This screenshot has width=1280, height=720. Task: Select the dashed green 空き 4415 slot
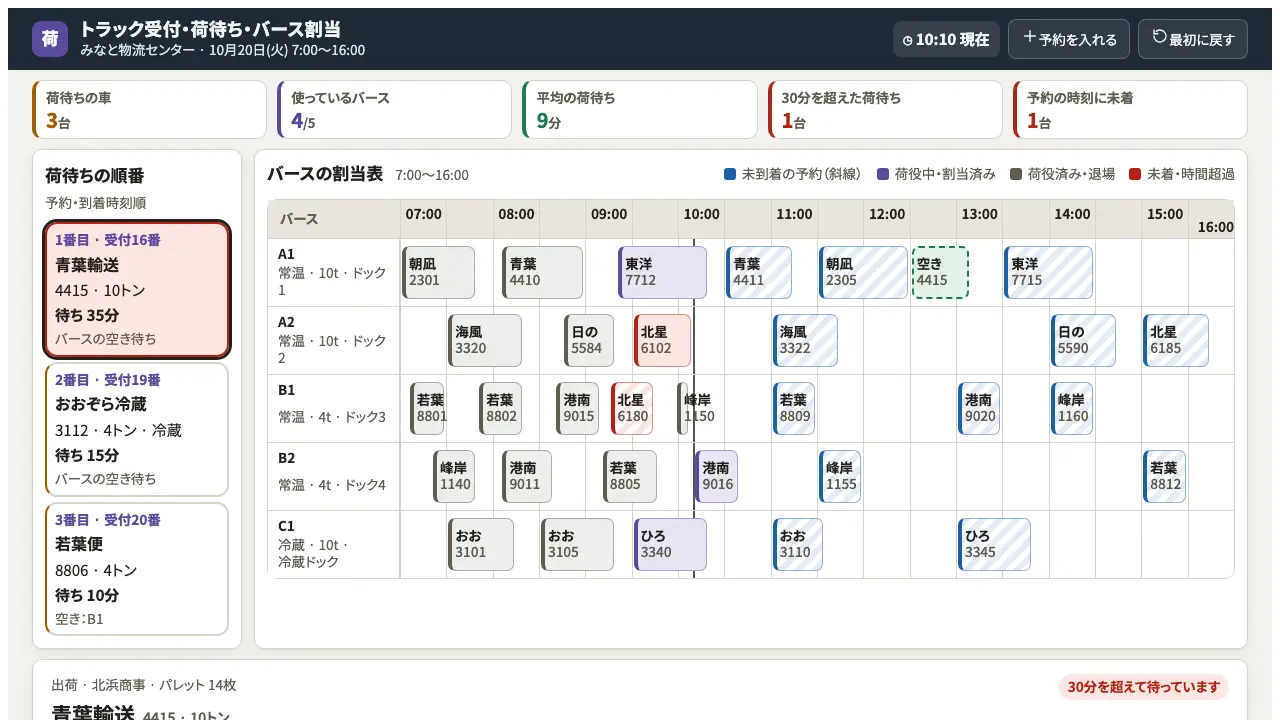[x=940, y=272]
